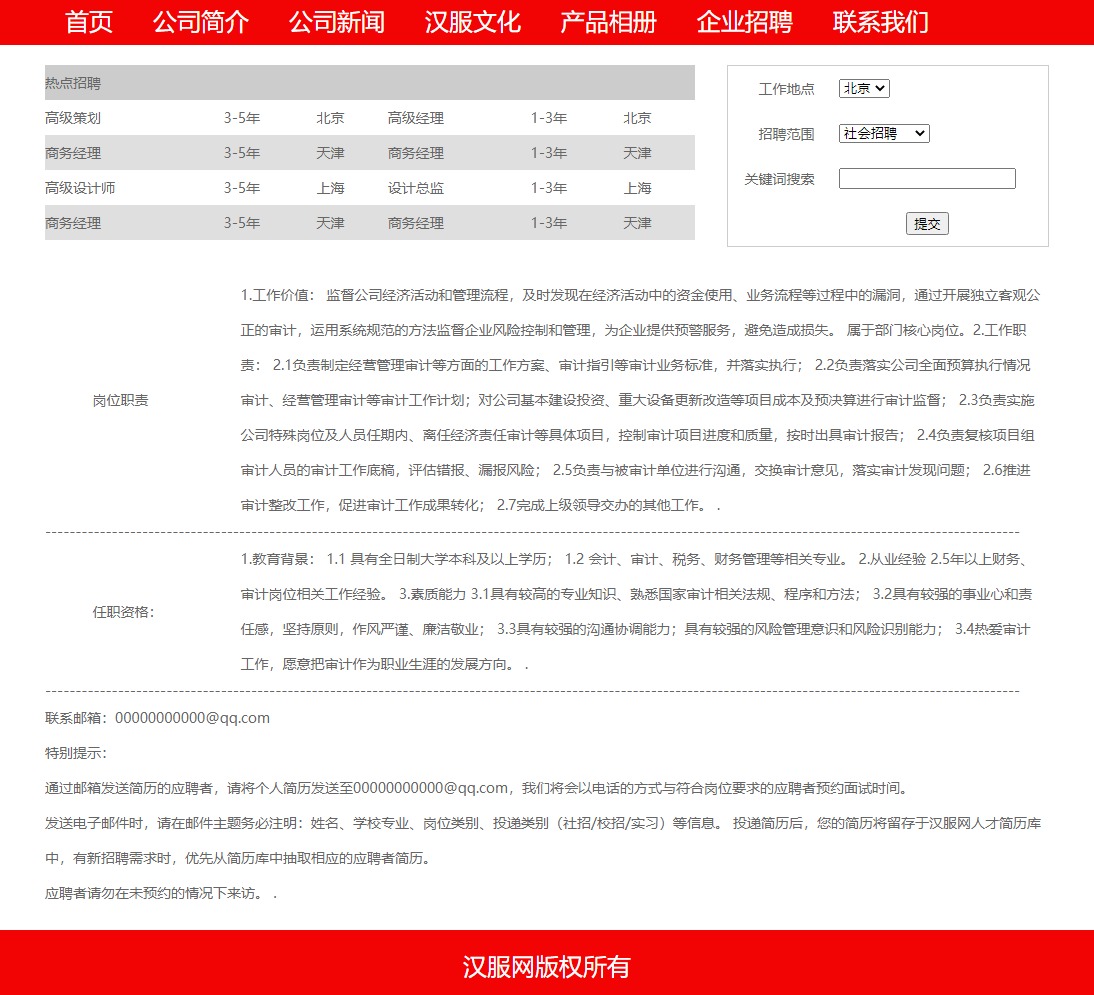This screenshot has width=1094, height=995.
Task: Click the 热点招聘 table header
Action: (73, 83)
